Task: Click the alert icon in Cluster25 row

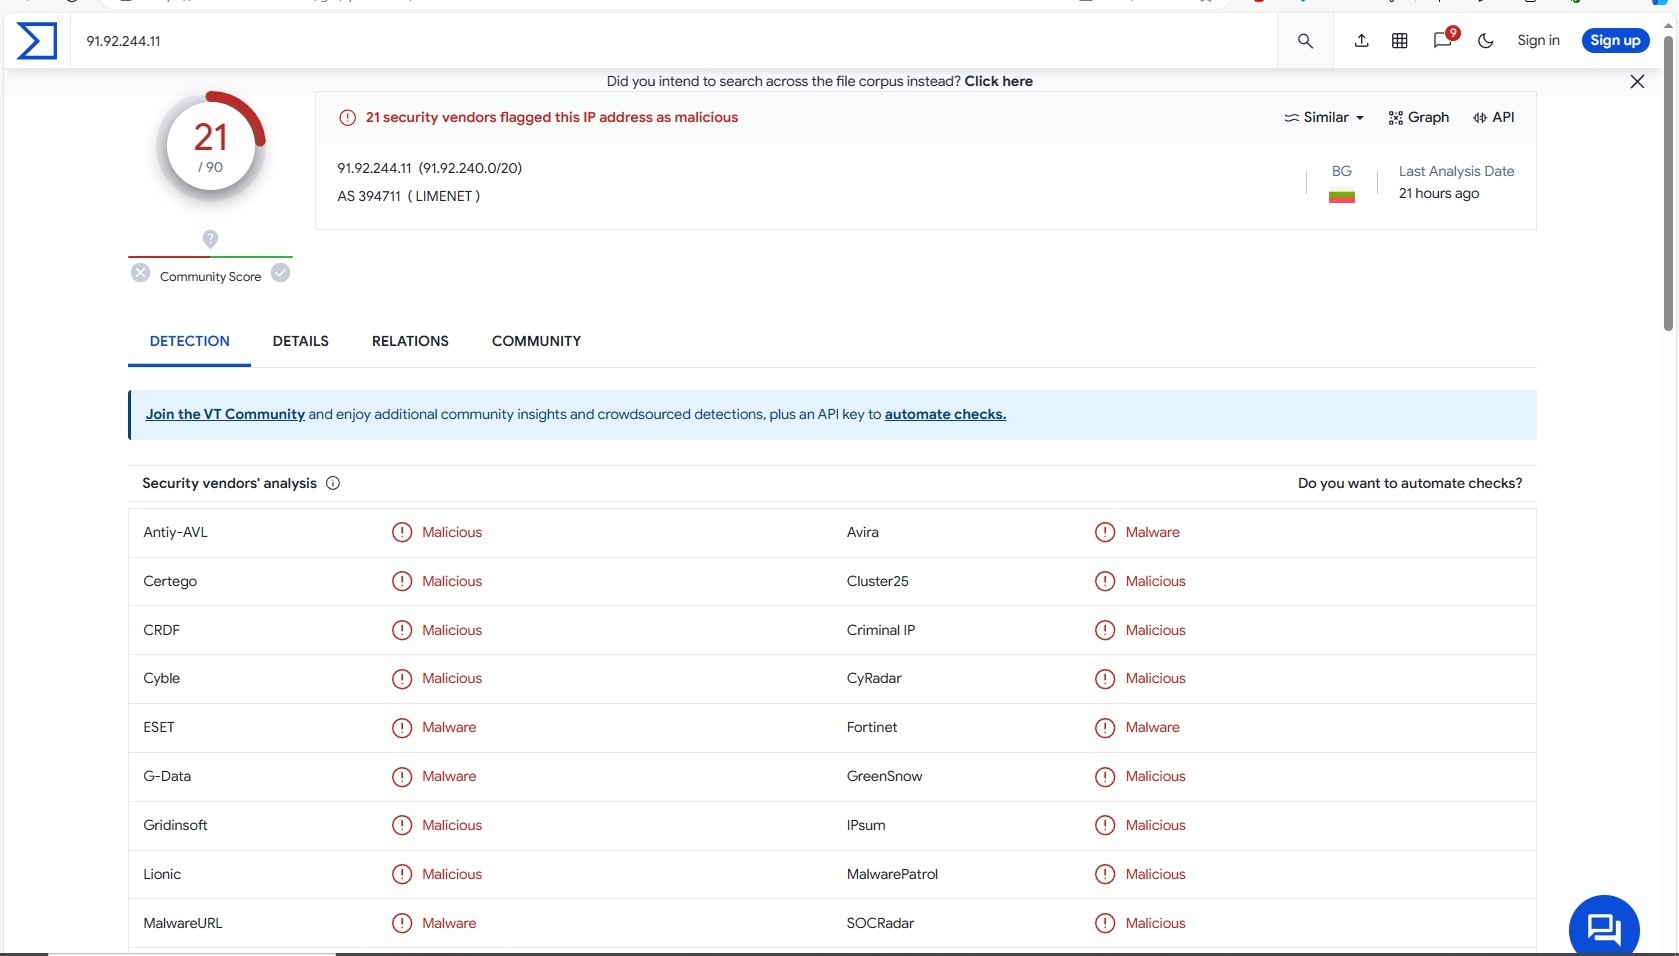Action: [1105, 581]
